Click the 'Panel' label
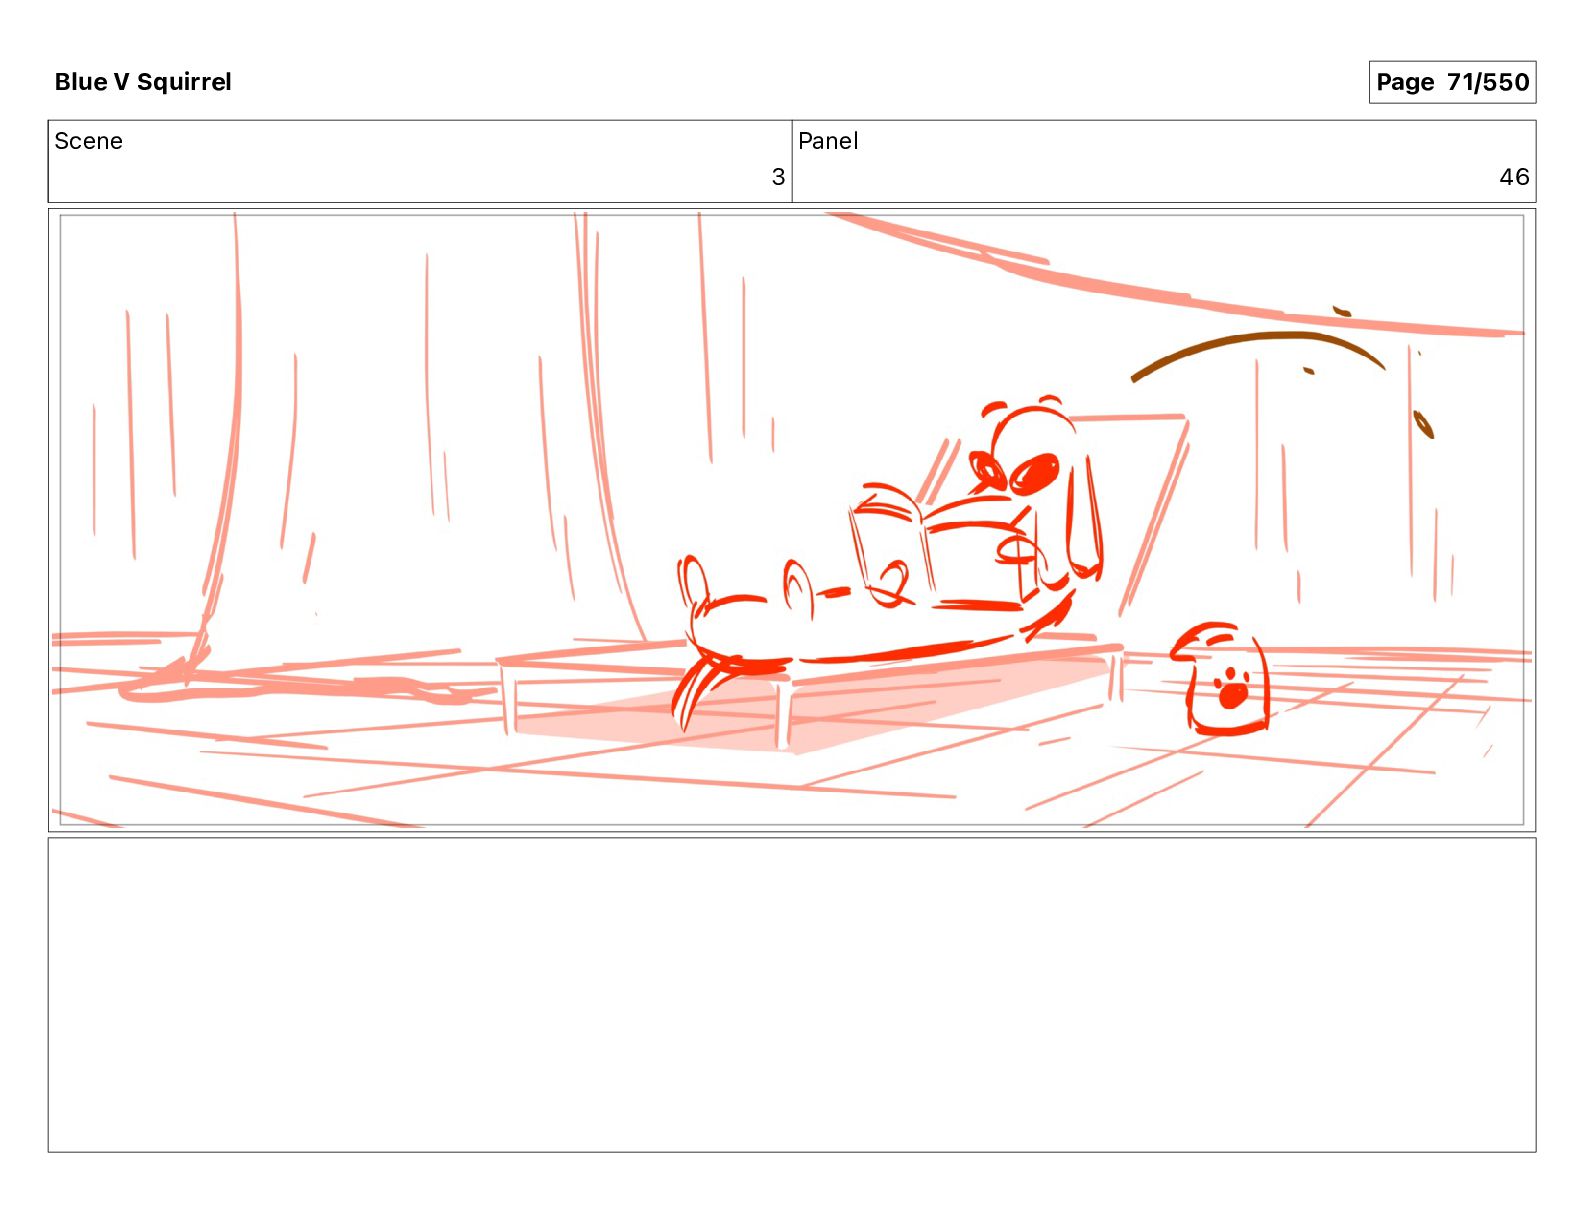Screen dimensions: 1584x1224 [828, 141]
